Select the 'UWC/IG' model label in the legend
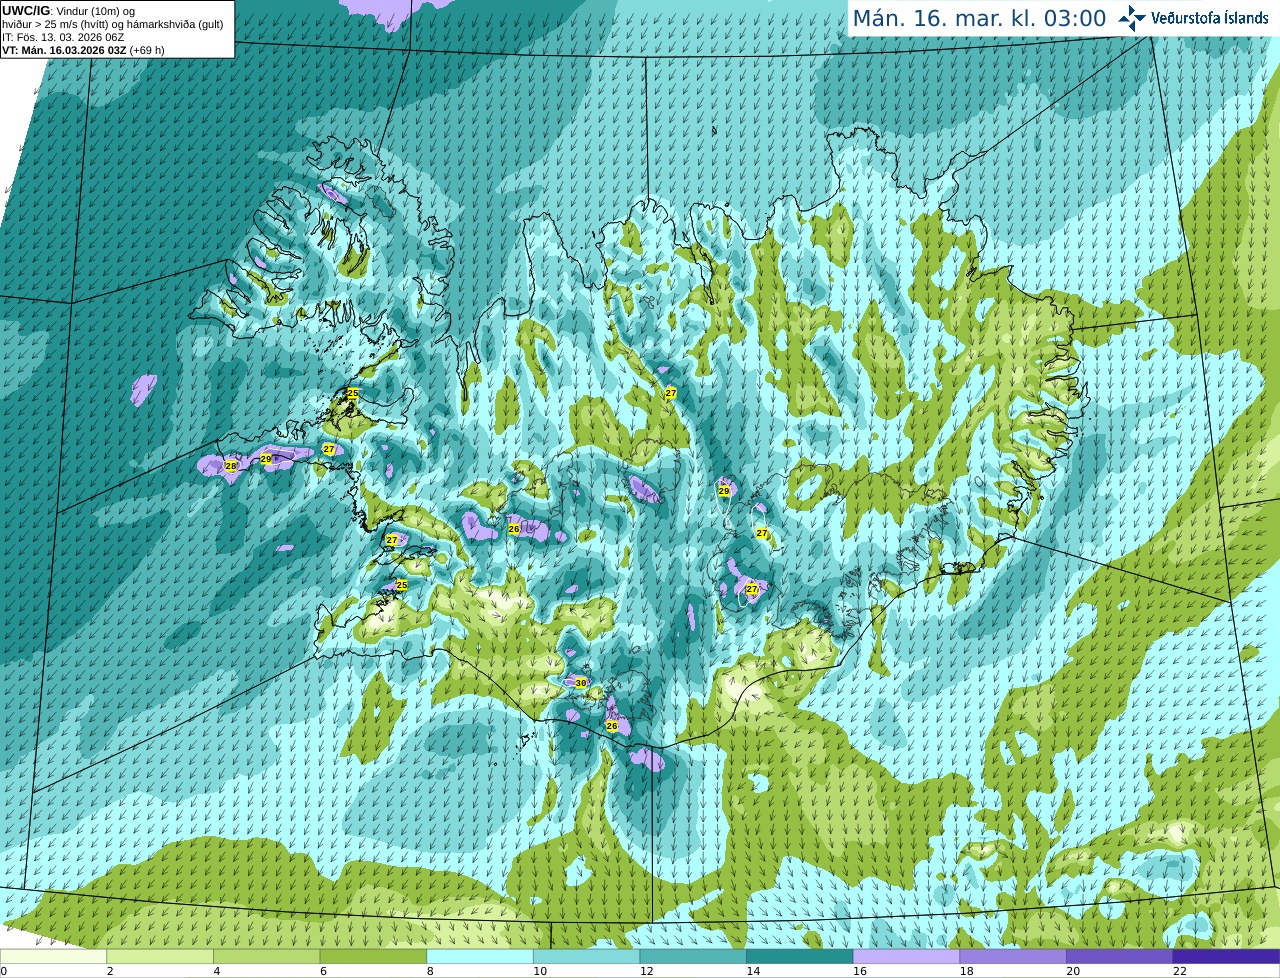This screenshot has height=978, width=1280. coord(25,11)
